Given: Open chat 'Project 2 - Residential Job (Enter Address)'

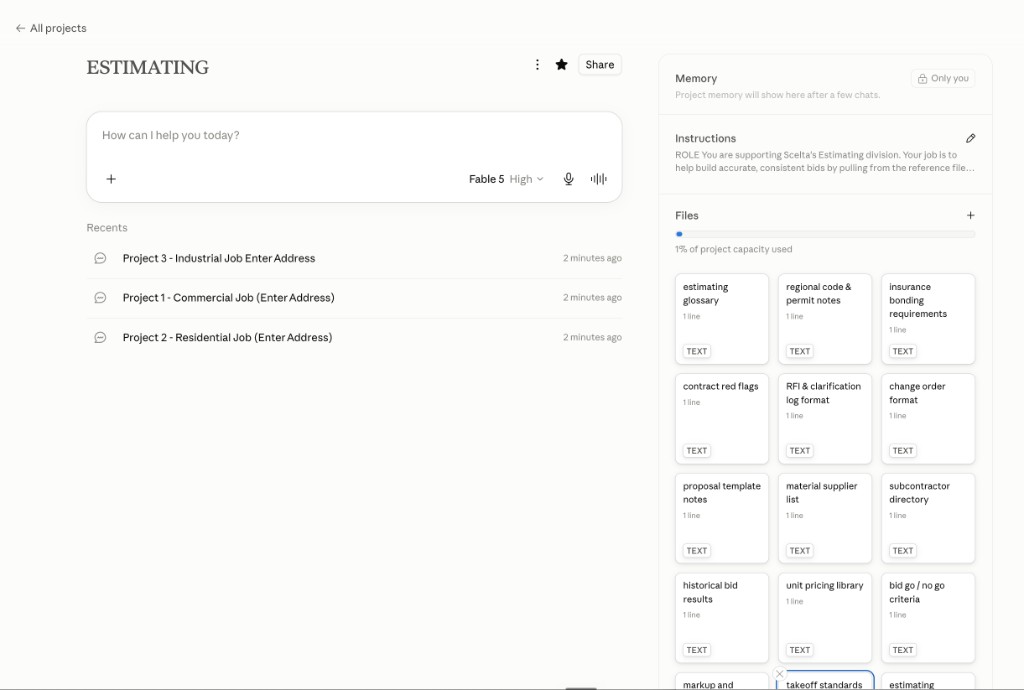Looking at the screenshot, I should click(x=354, y=337).
